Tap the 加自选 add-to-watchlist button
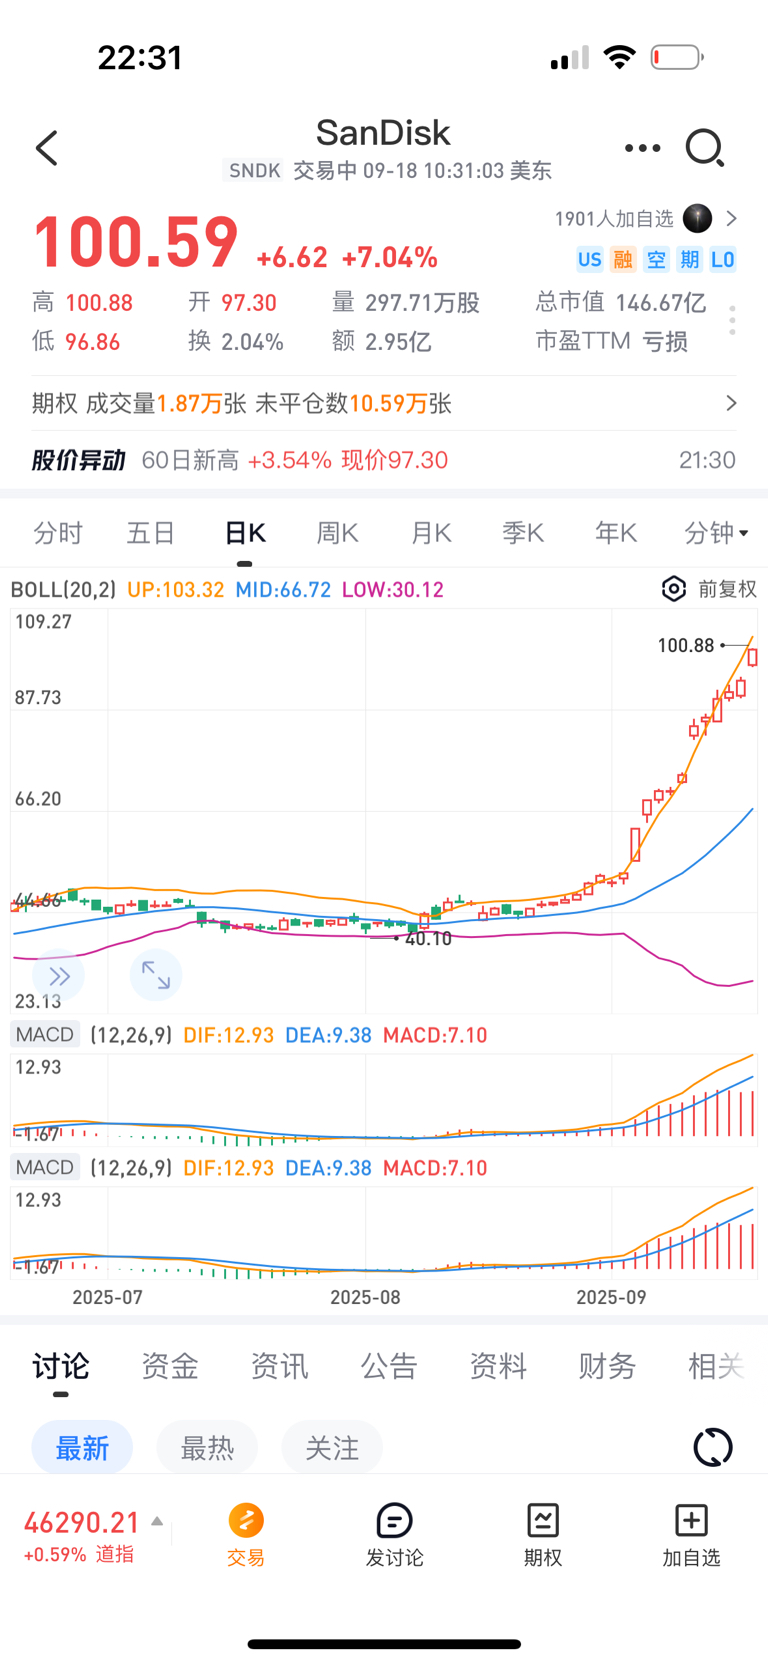The image size is (769, 1665). [691, 1535]
